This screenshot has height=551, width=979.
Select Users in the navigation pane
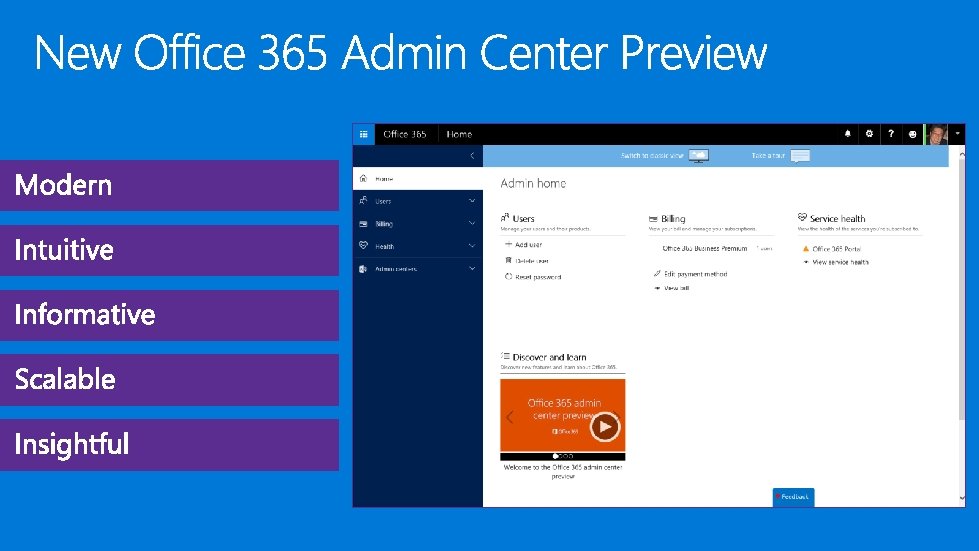tap(418, 201)
